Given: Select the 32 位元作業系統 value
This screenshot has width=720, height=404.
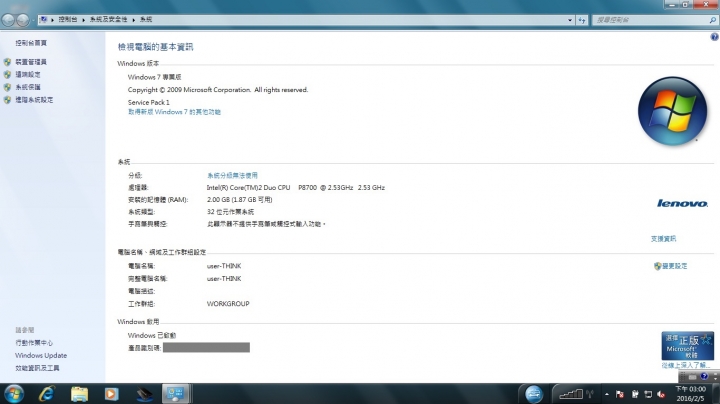Looking at the screenshot, I should click(231, 212).
